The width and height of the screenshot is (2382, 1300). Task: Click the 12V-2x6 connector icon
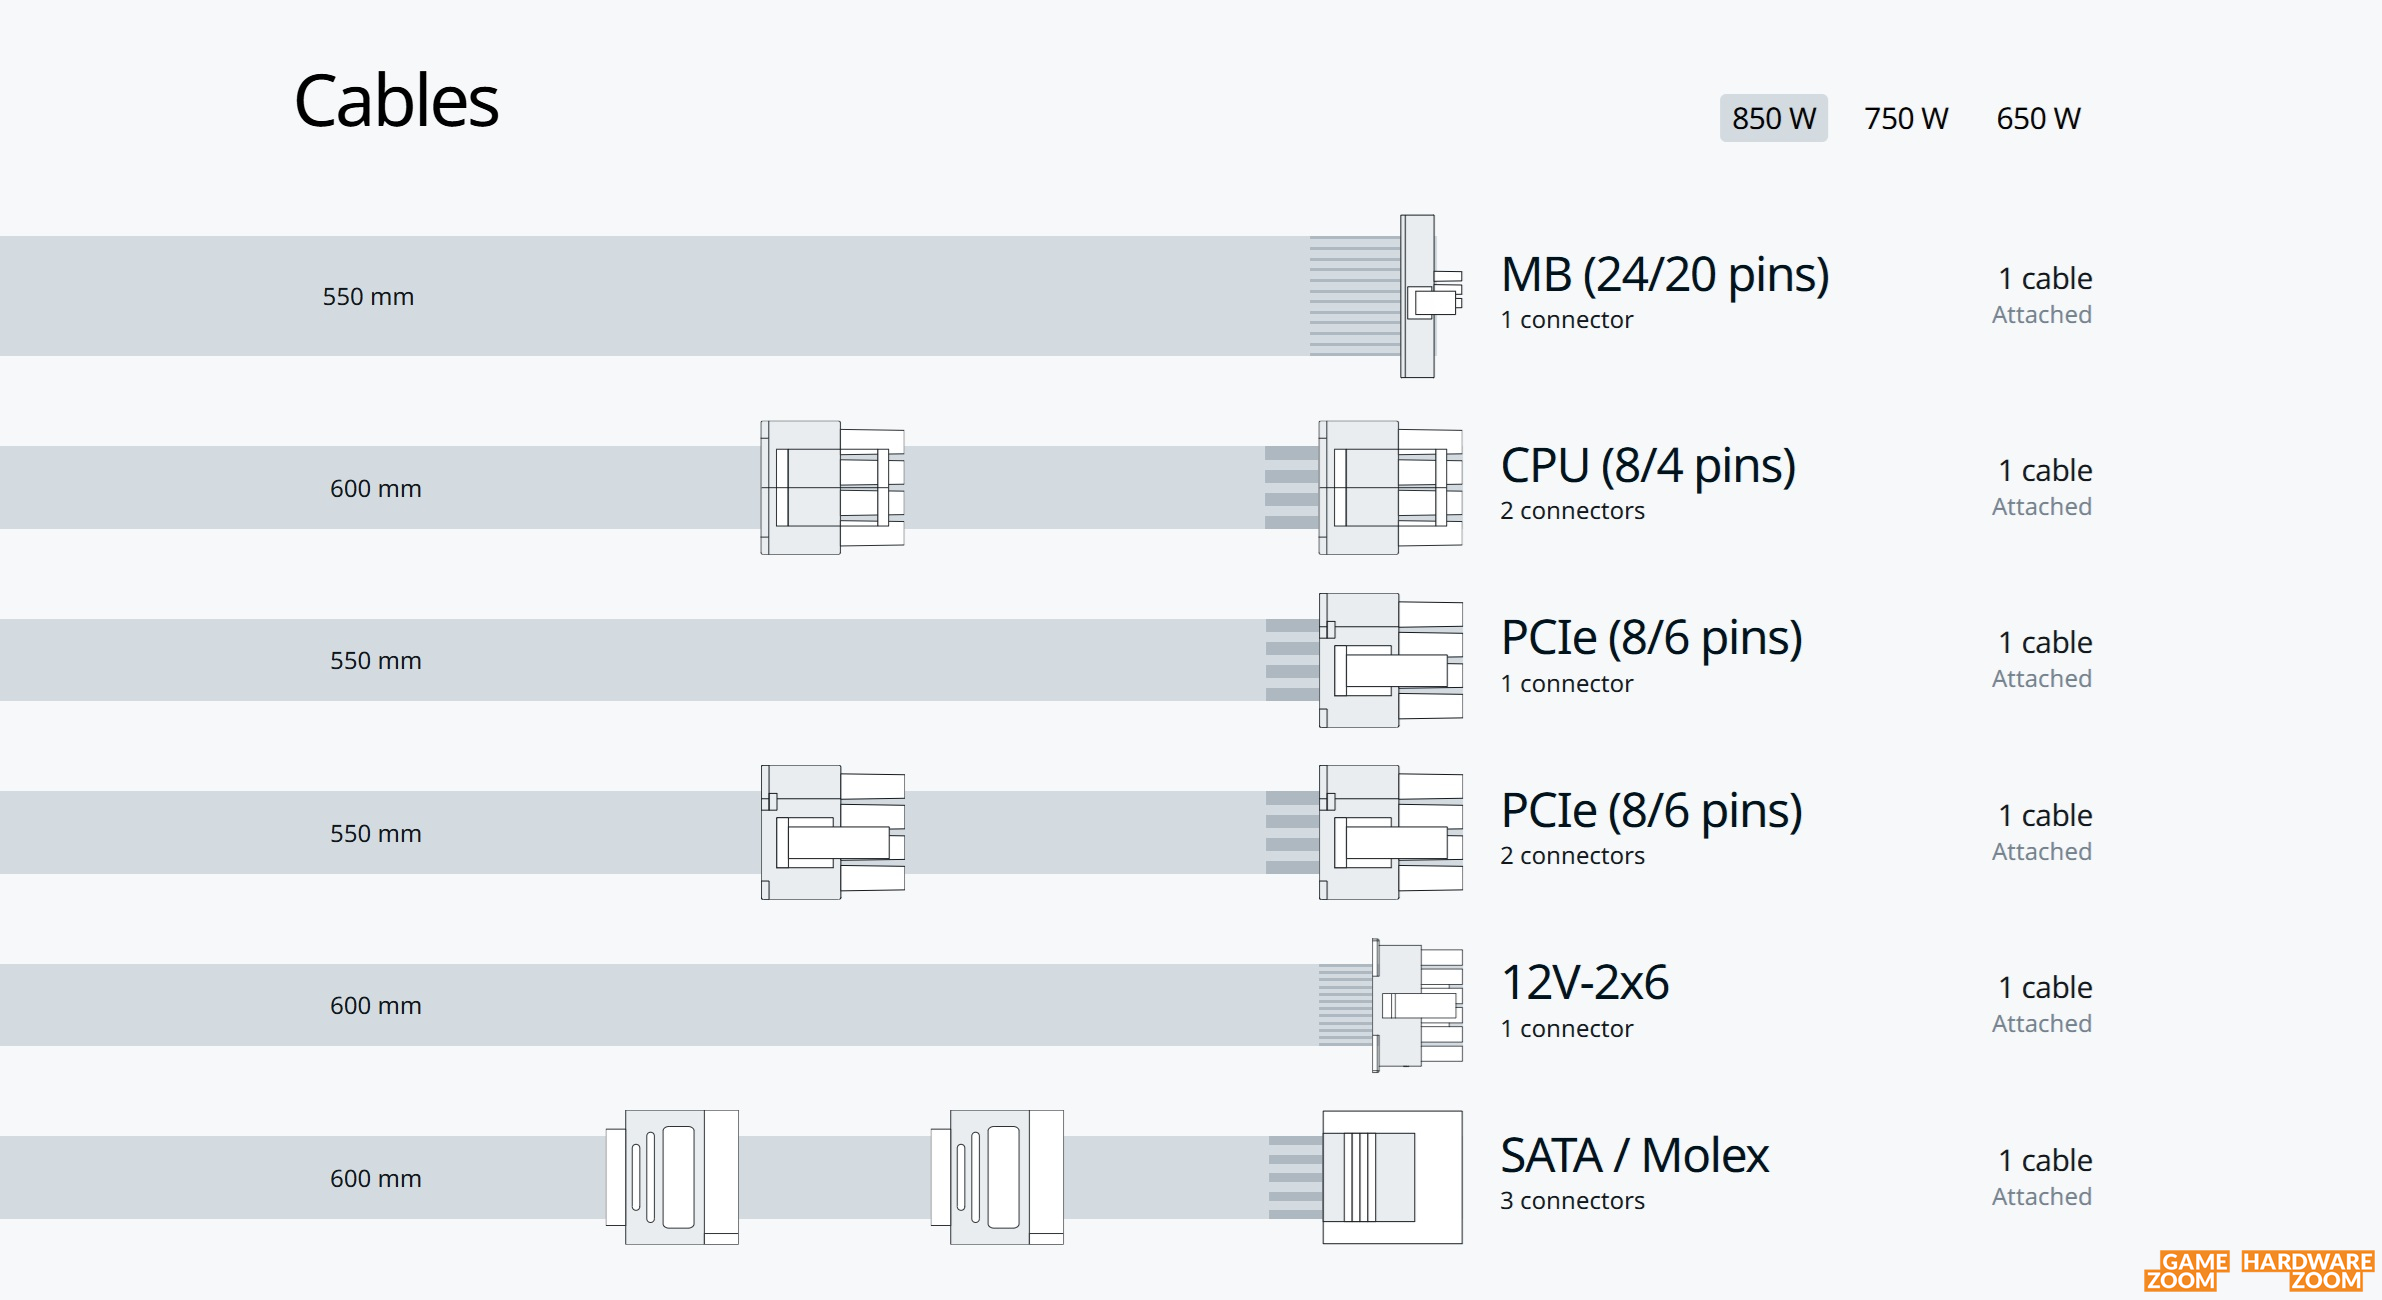tap(1417, 1005)
